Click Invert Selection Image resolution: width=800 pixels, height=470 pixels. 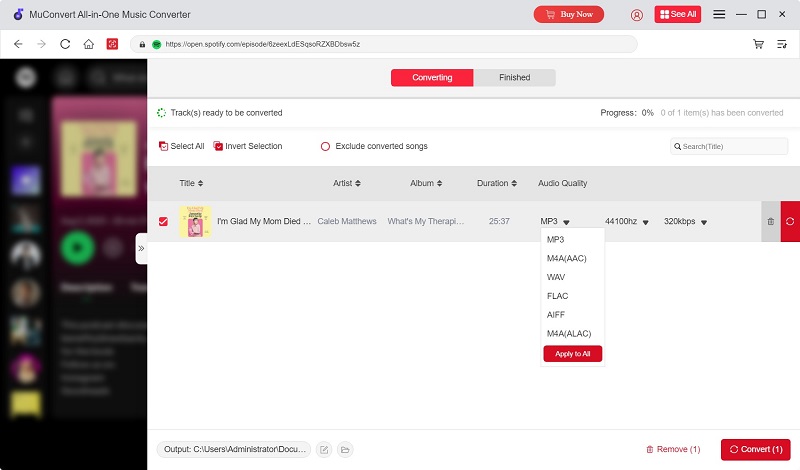tap(247, 146)
